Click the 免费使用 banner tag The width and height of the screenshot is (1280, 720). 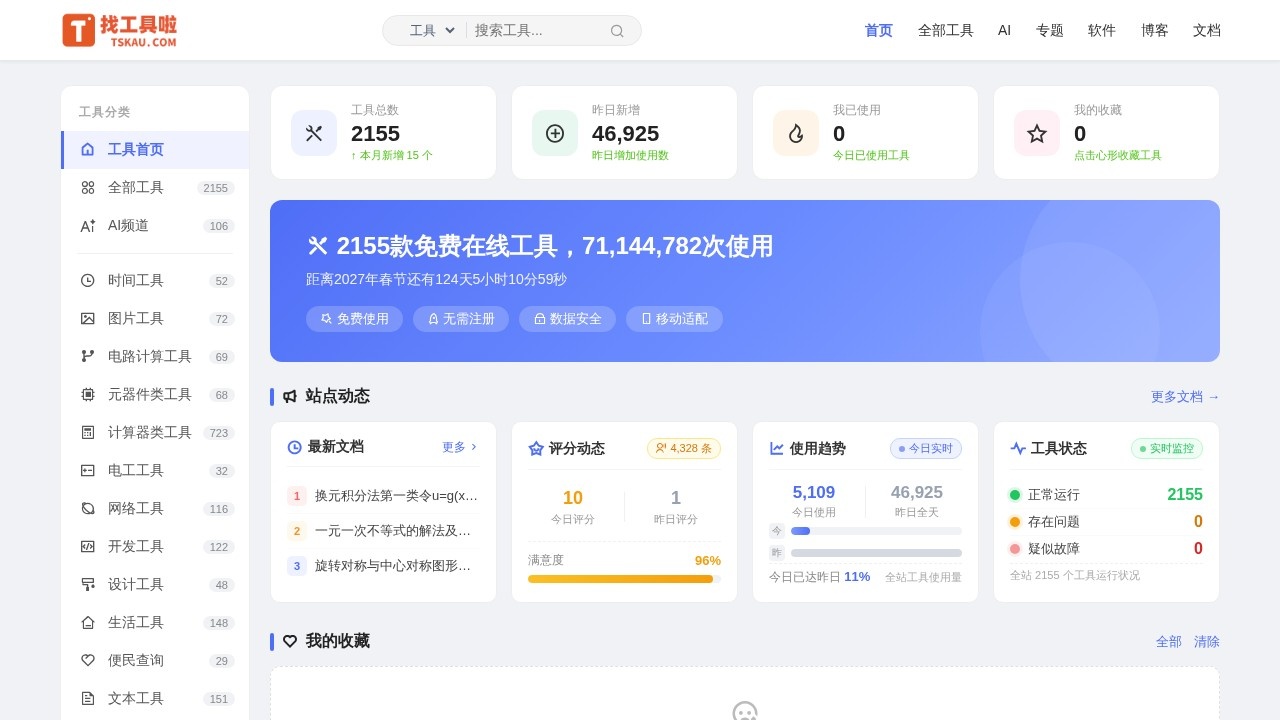point(354,319)
